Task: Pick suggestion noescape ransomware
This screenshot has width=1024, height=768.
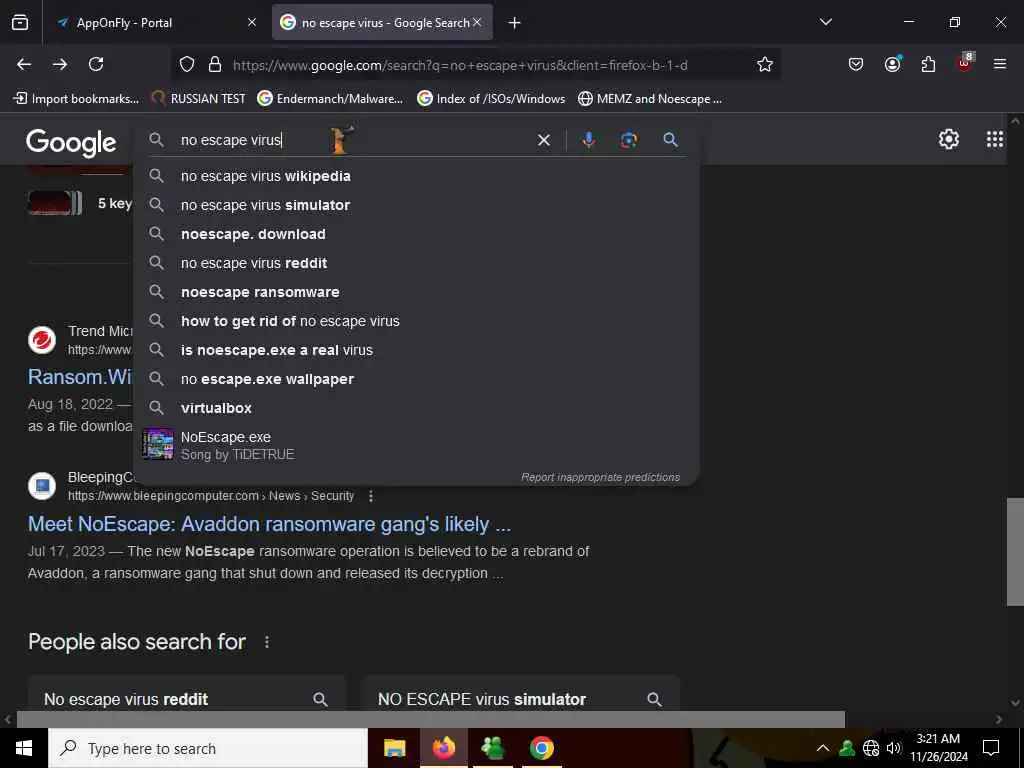Action: [416, 292]
